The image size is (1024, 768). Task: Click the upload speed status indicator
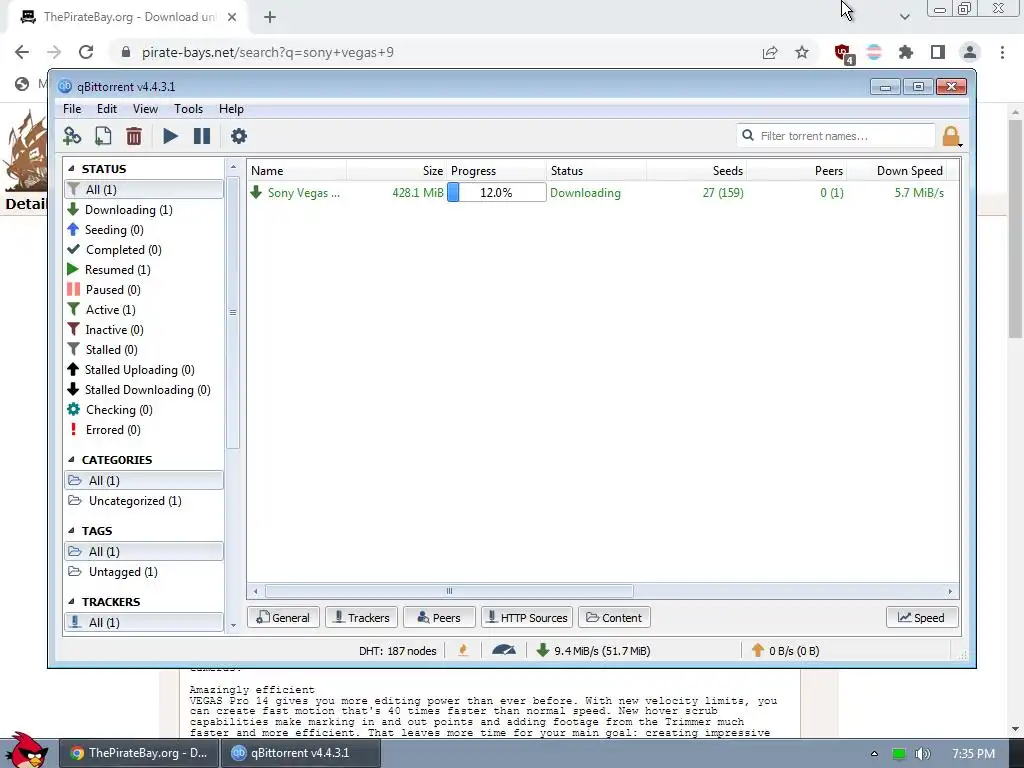point(786,650)
